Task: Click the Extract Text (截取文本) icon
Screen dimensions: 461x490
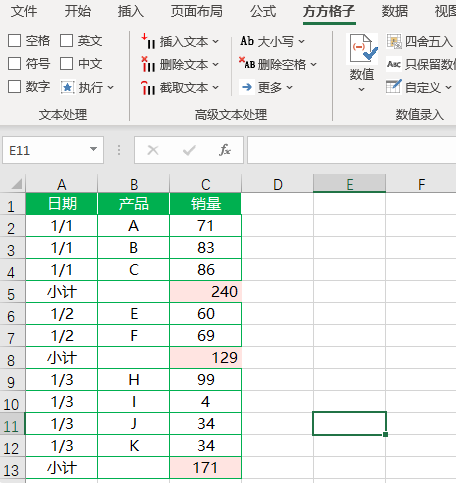Action: tap(148, 88)
